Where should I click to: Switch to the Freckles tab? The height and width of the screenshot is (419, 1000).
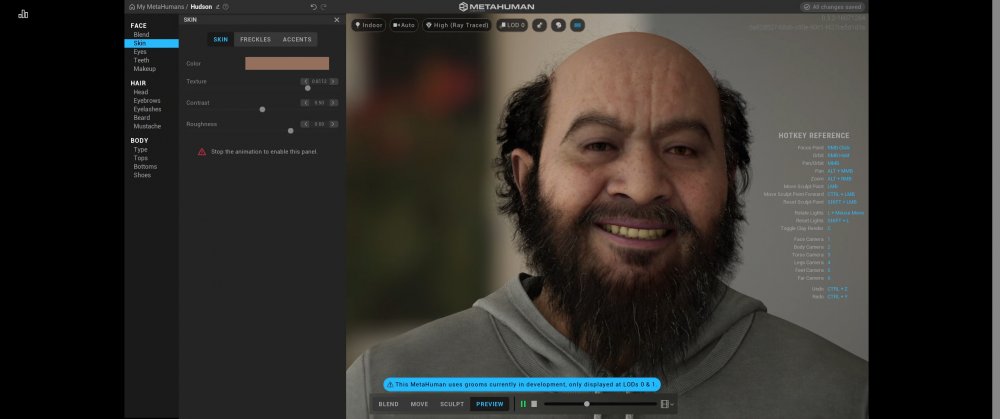click(255, 39)
